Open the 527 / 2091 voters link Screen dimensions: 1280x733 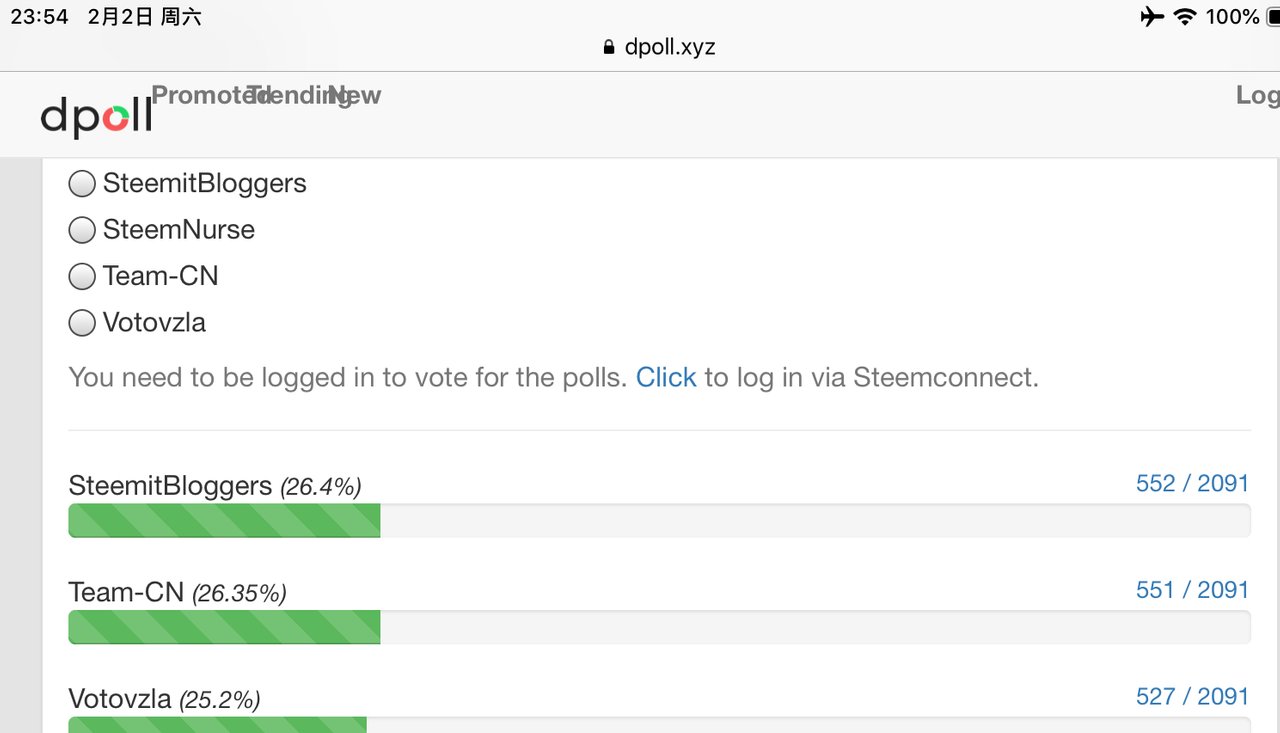coord(1192,696)
